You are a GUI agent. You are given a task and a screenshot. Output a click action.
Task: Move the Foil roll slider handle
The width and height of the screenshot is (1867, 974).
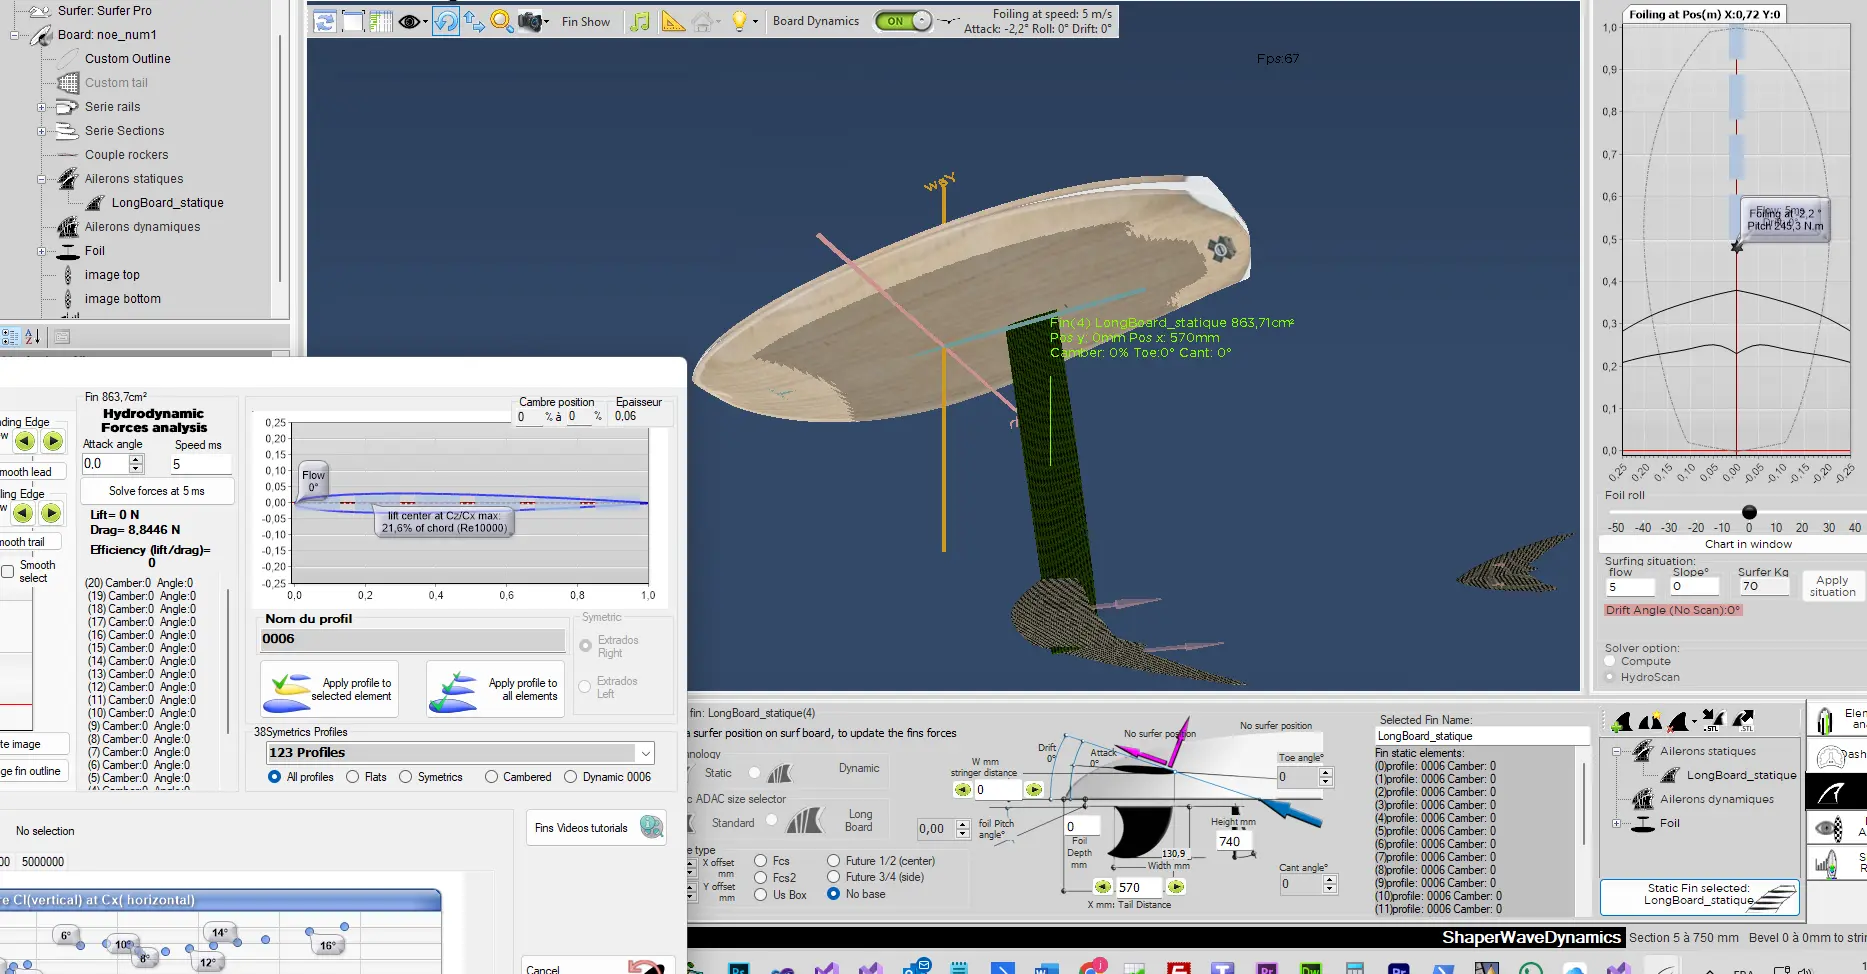pos(1749,512)
